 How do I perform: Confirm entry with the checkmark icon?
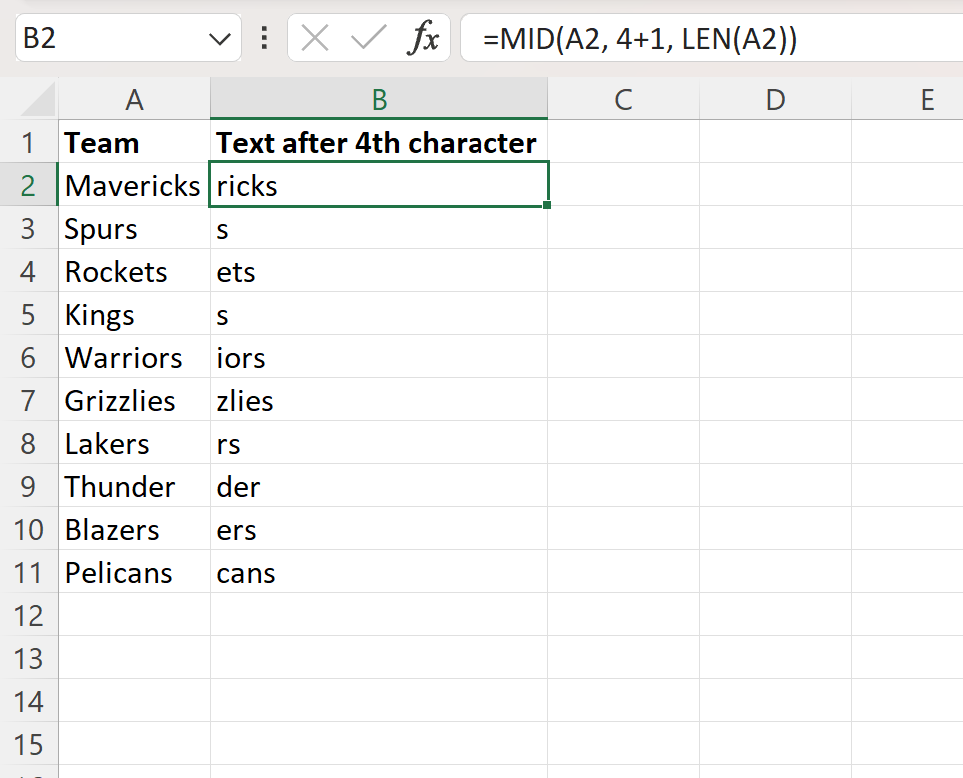click(368, 38)
